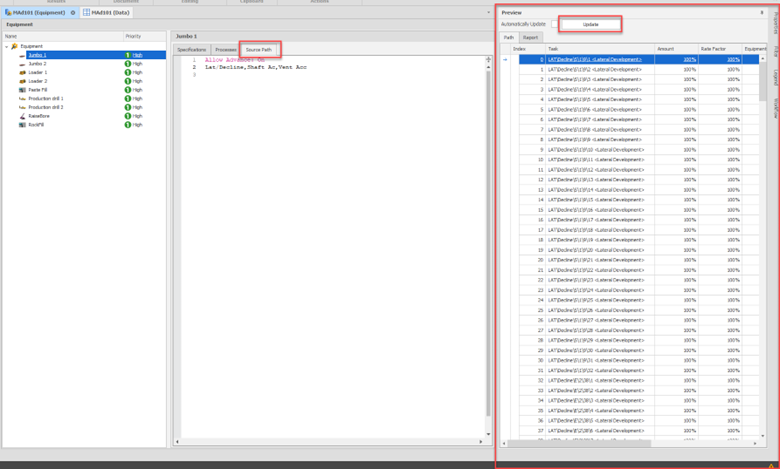The image size is (780, 469).
Task: Enable the Automatically Update checkbox
Action: click(x=555, y=23)
